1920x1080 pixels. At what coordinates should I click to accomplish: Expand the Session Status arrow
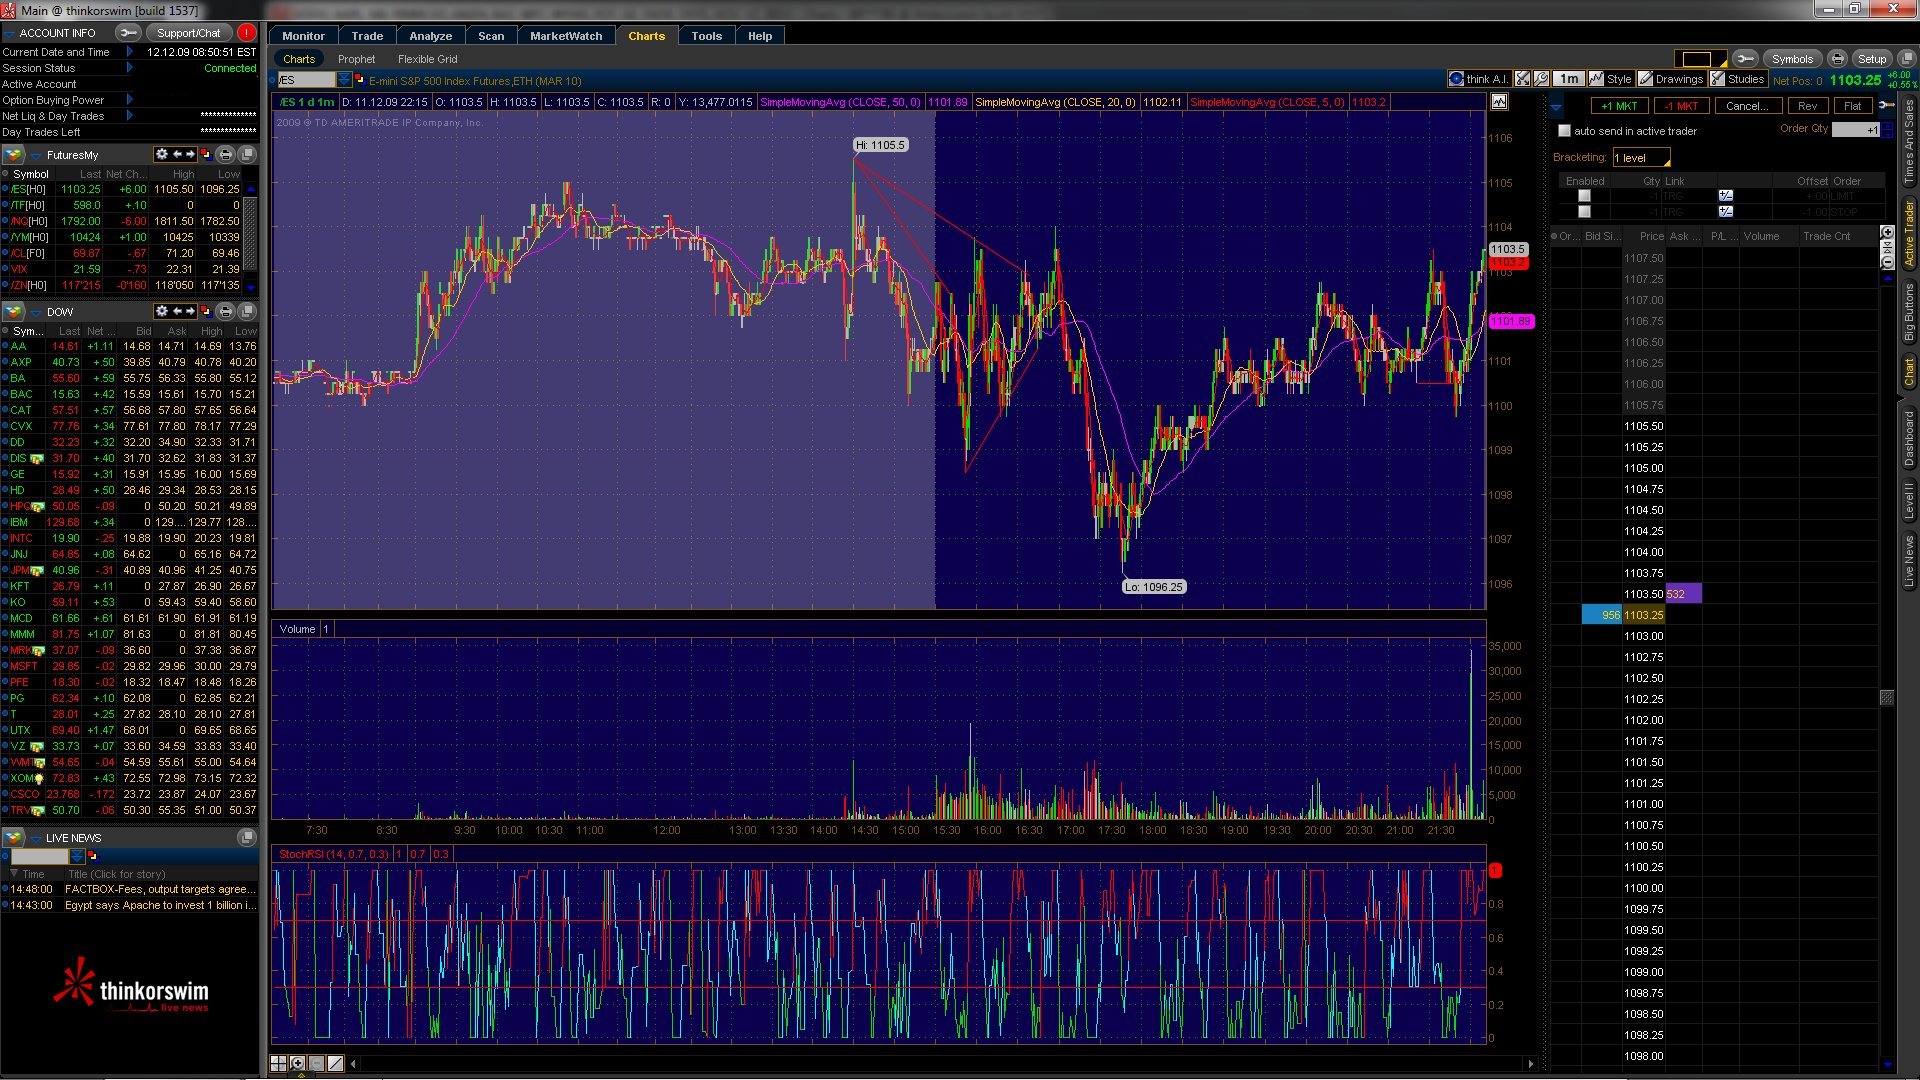tap(129, 68)
